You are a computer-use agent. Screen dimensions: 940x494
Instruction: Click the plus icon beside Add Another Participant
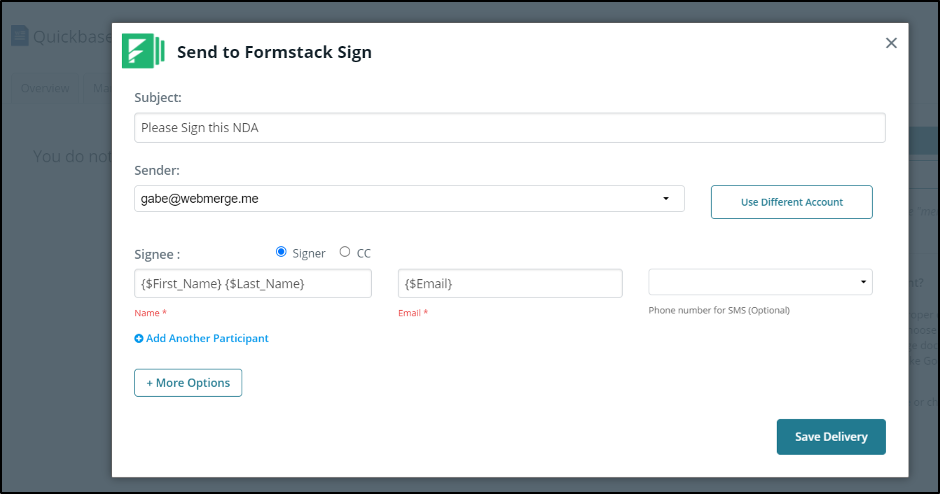139,339
